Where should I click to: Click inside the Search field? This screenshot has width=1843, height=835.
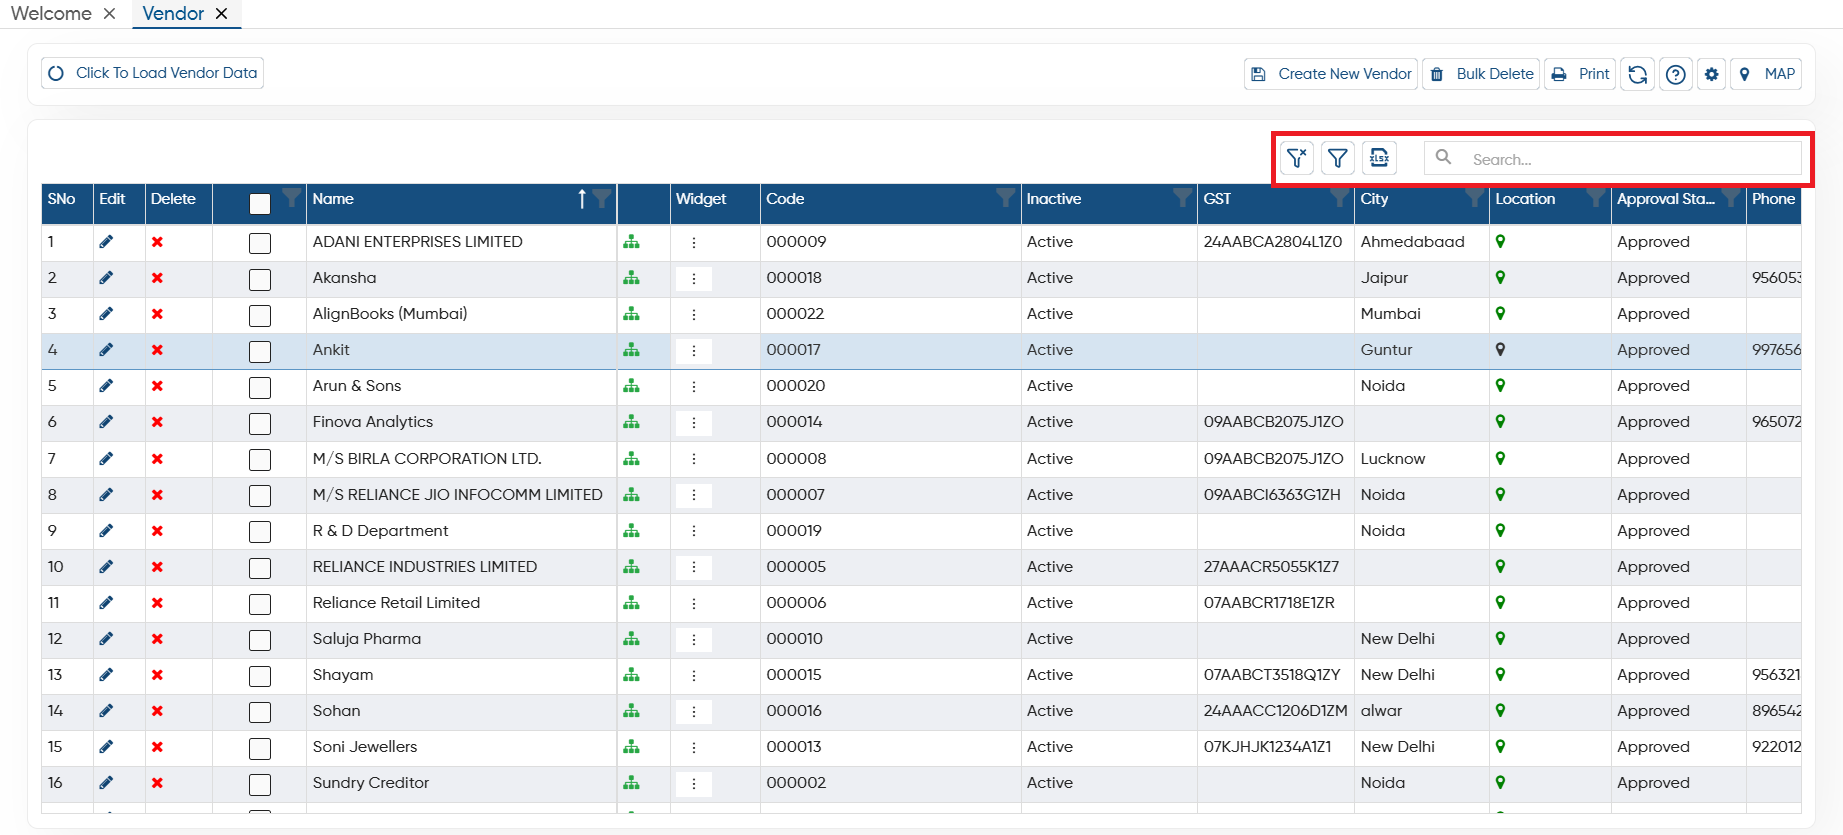click(x=1630, y=159)
